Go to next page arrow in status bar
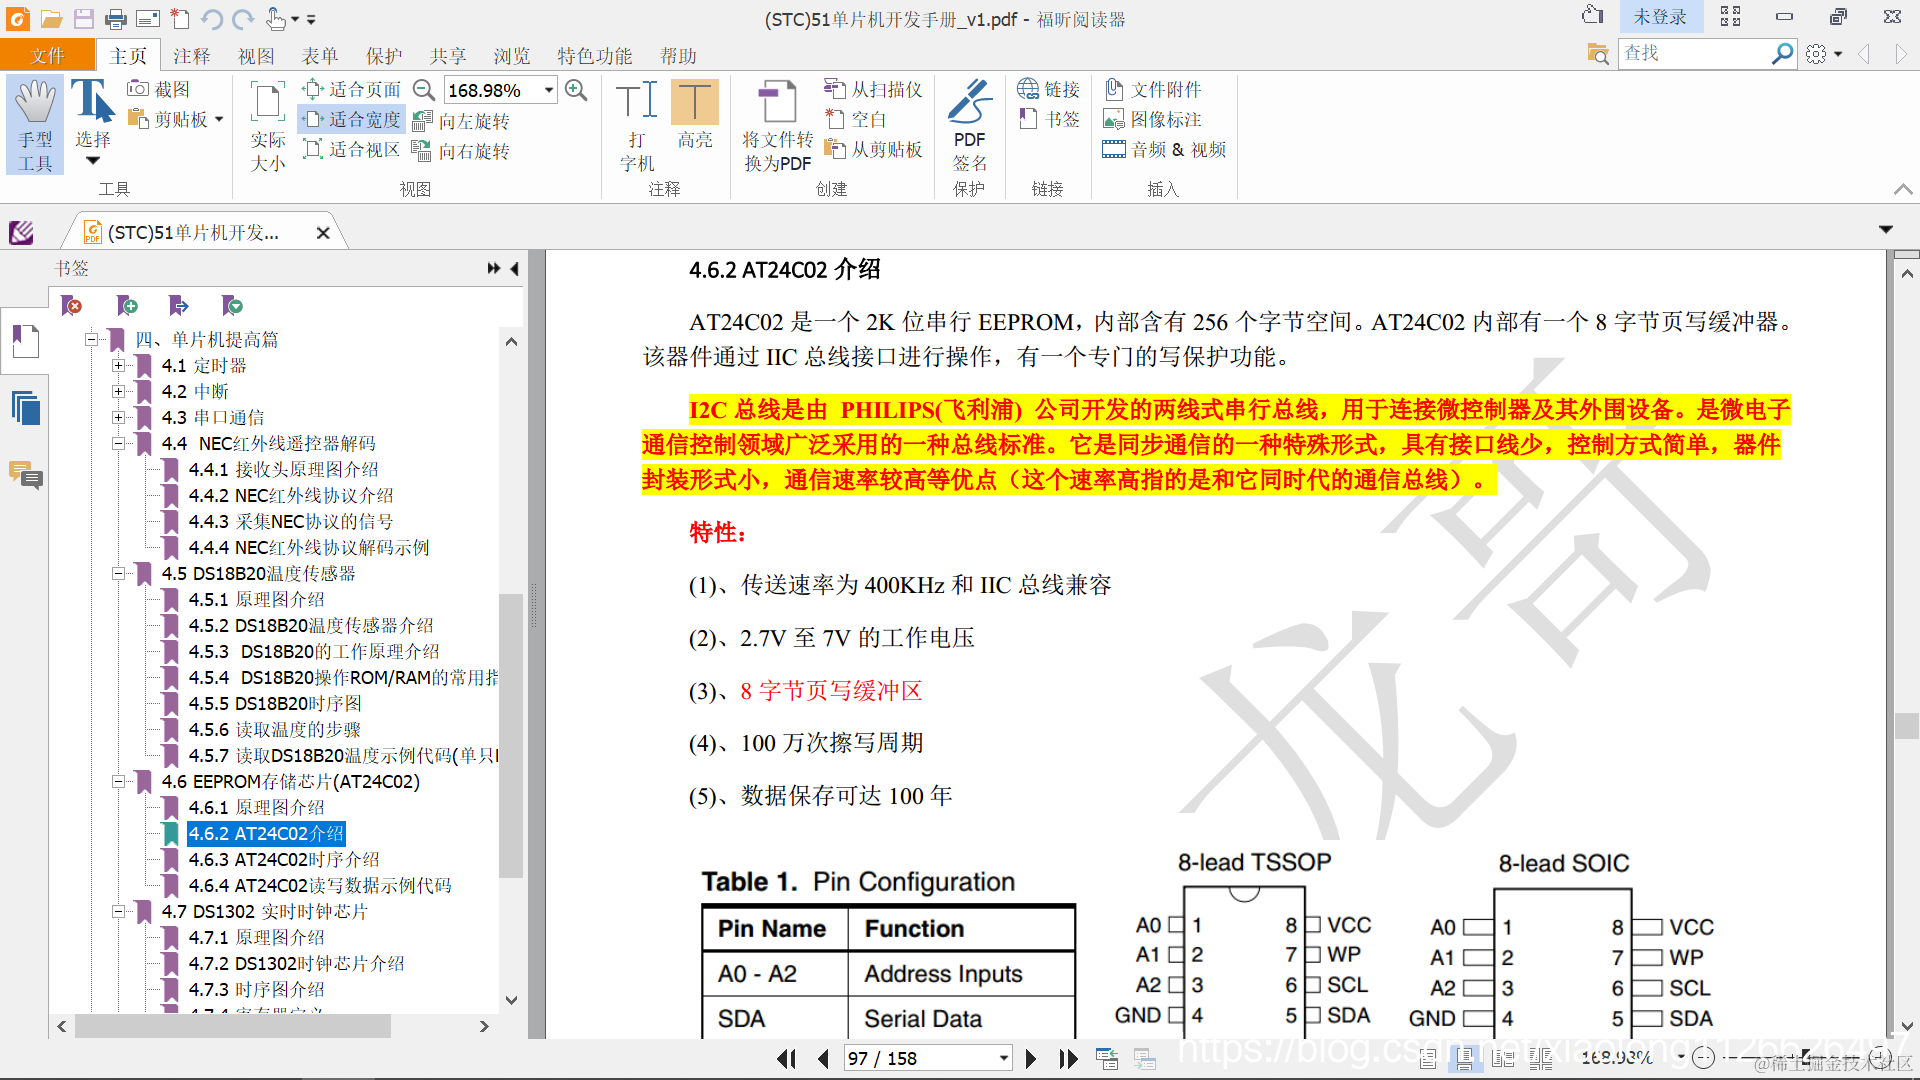Viewport: 1920px width, 1080px height. pos(1031,1058)
